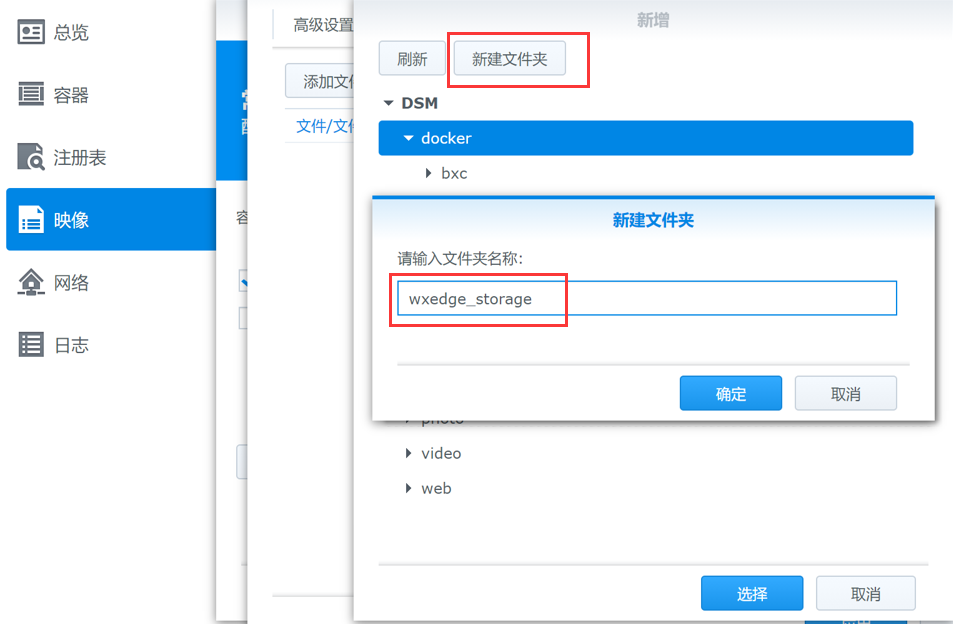Expand the web folder arrow

pyautogui.click(x=409, y=488)
